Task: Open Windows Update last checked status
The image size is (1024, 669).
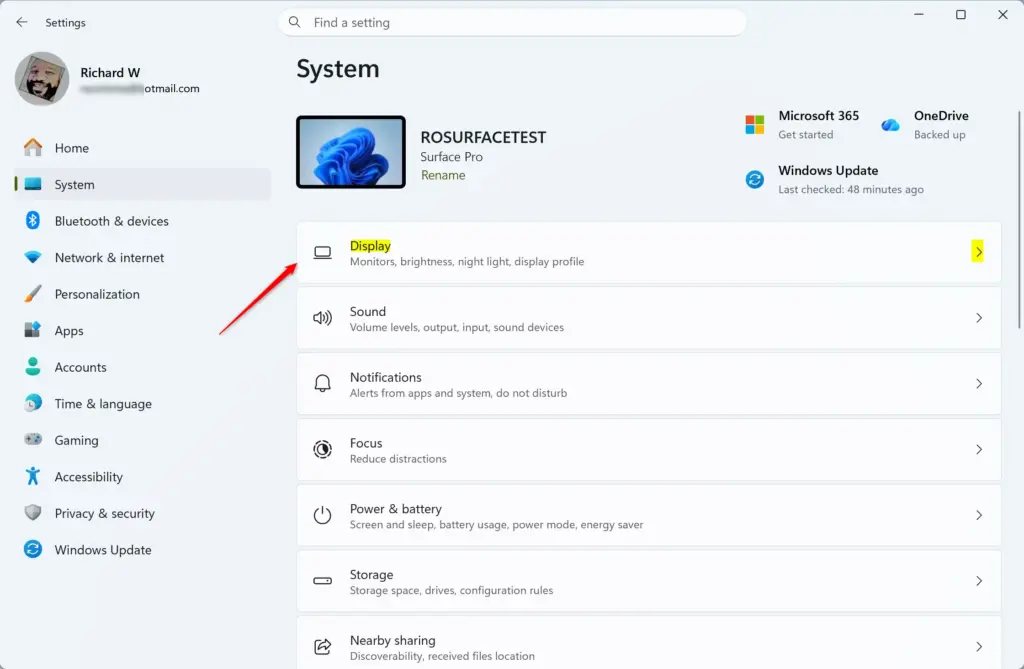Action: [x=850, y=189]
